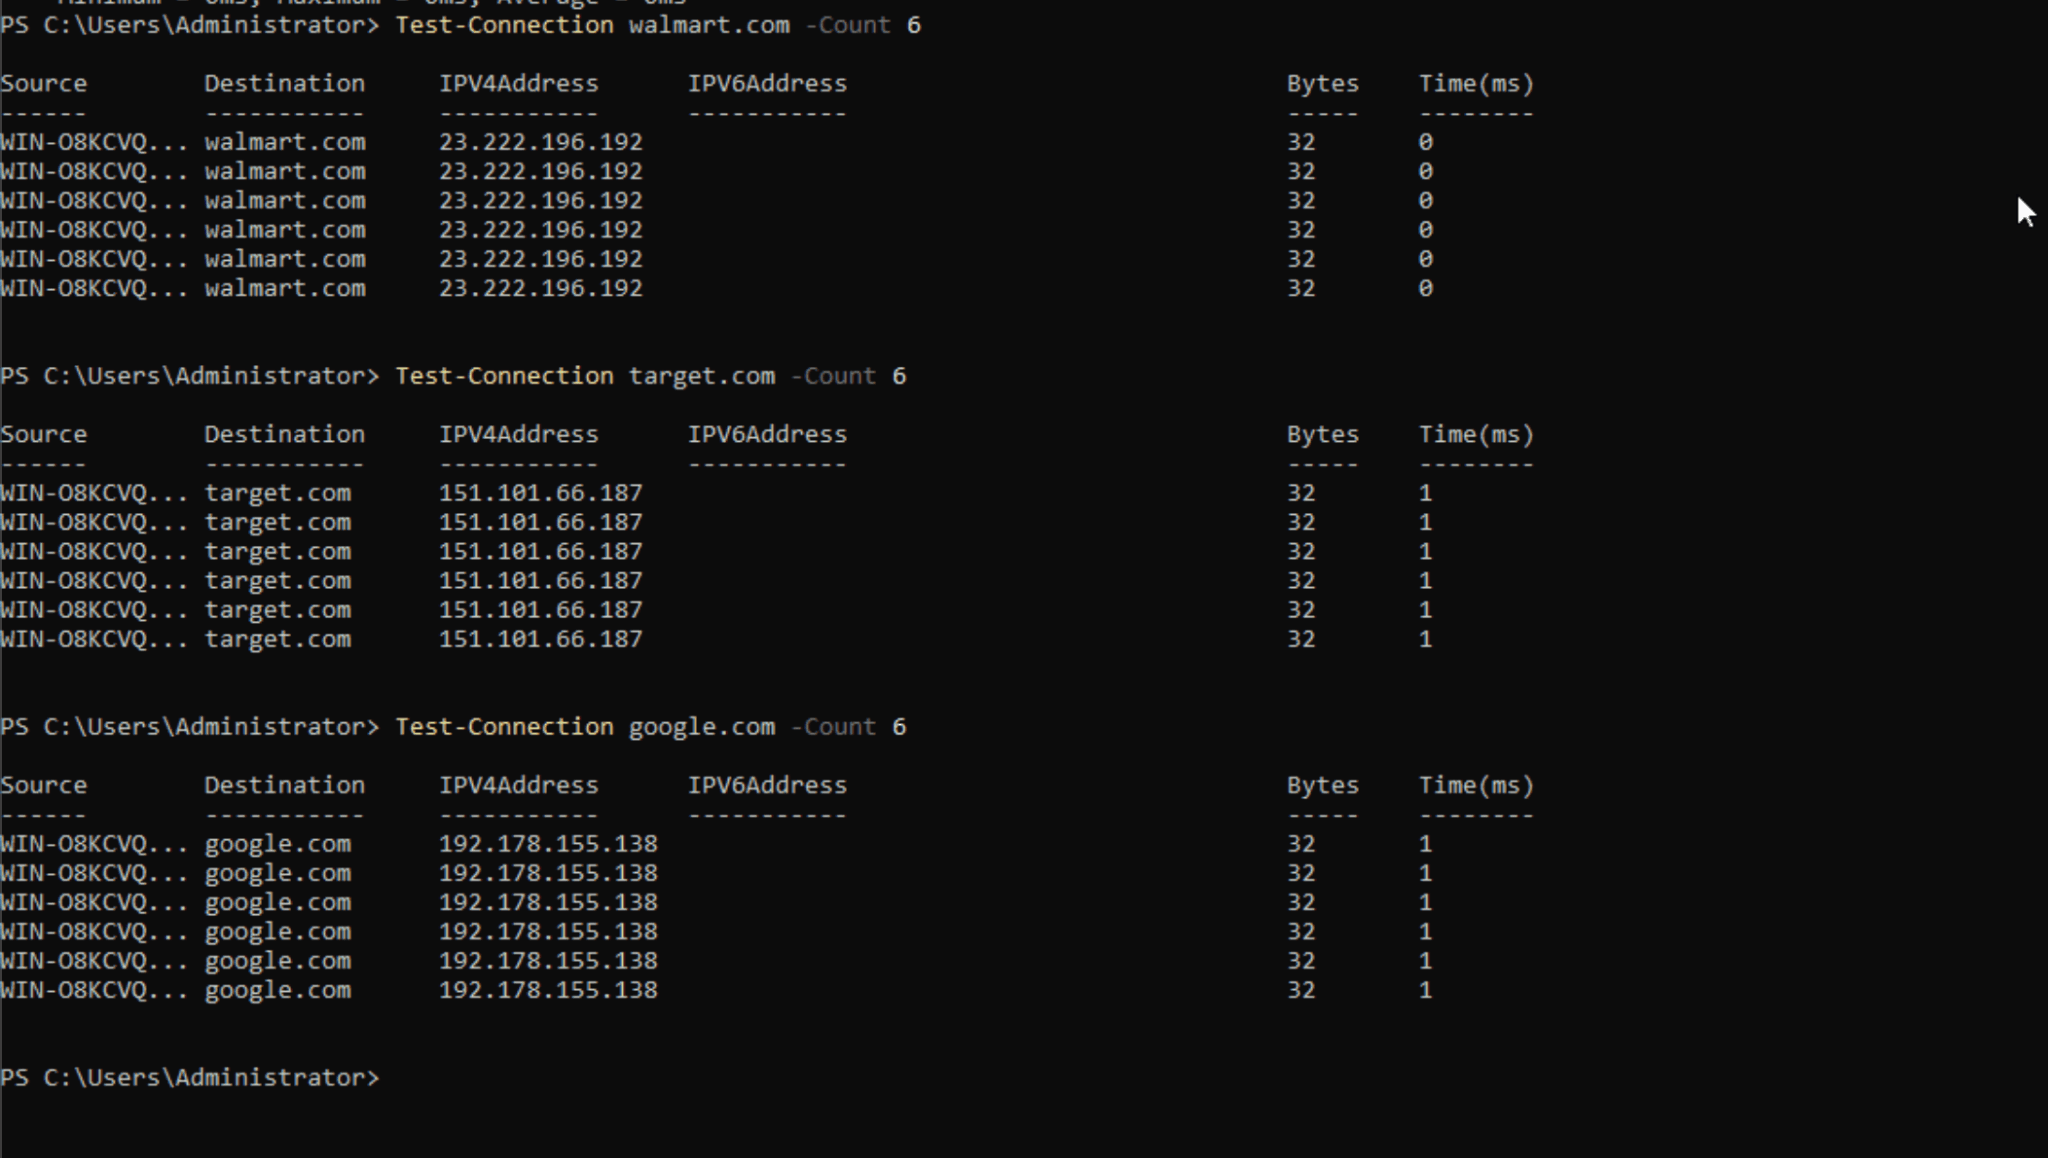Click Time(ms) header in walmart.com results
Viewport: 2048px width, 1158px height.
[x=1476, y=84]
